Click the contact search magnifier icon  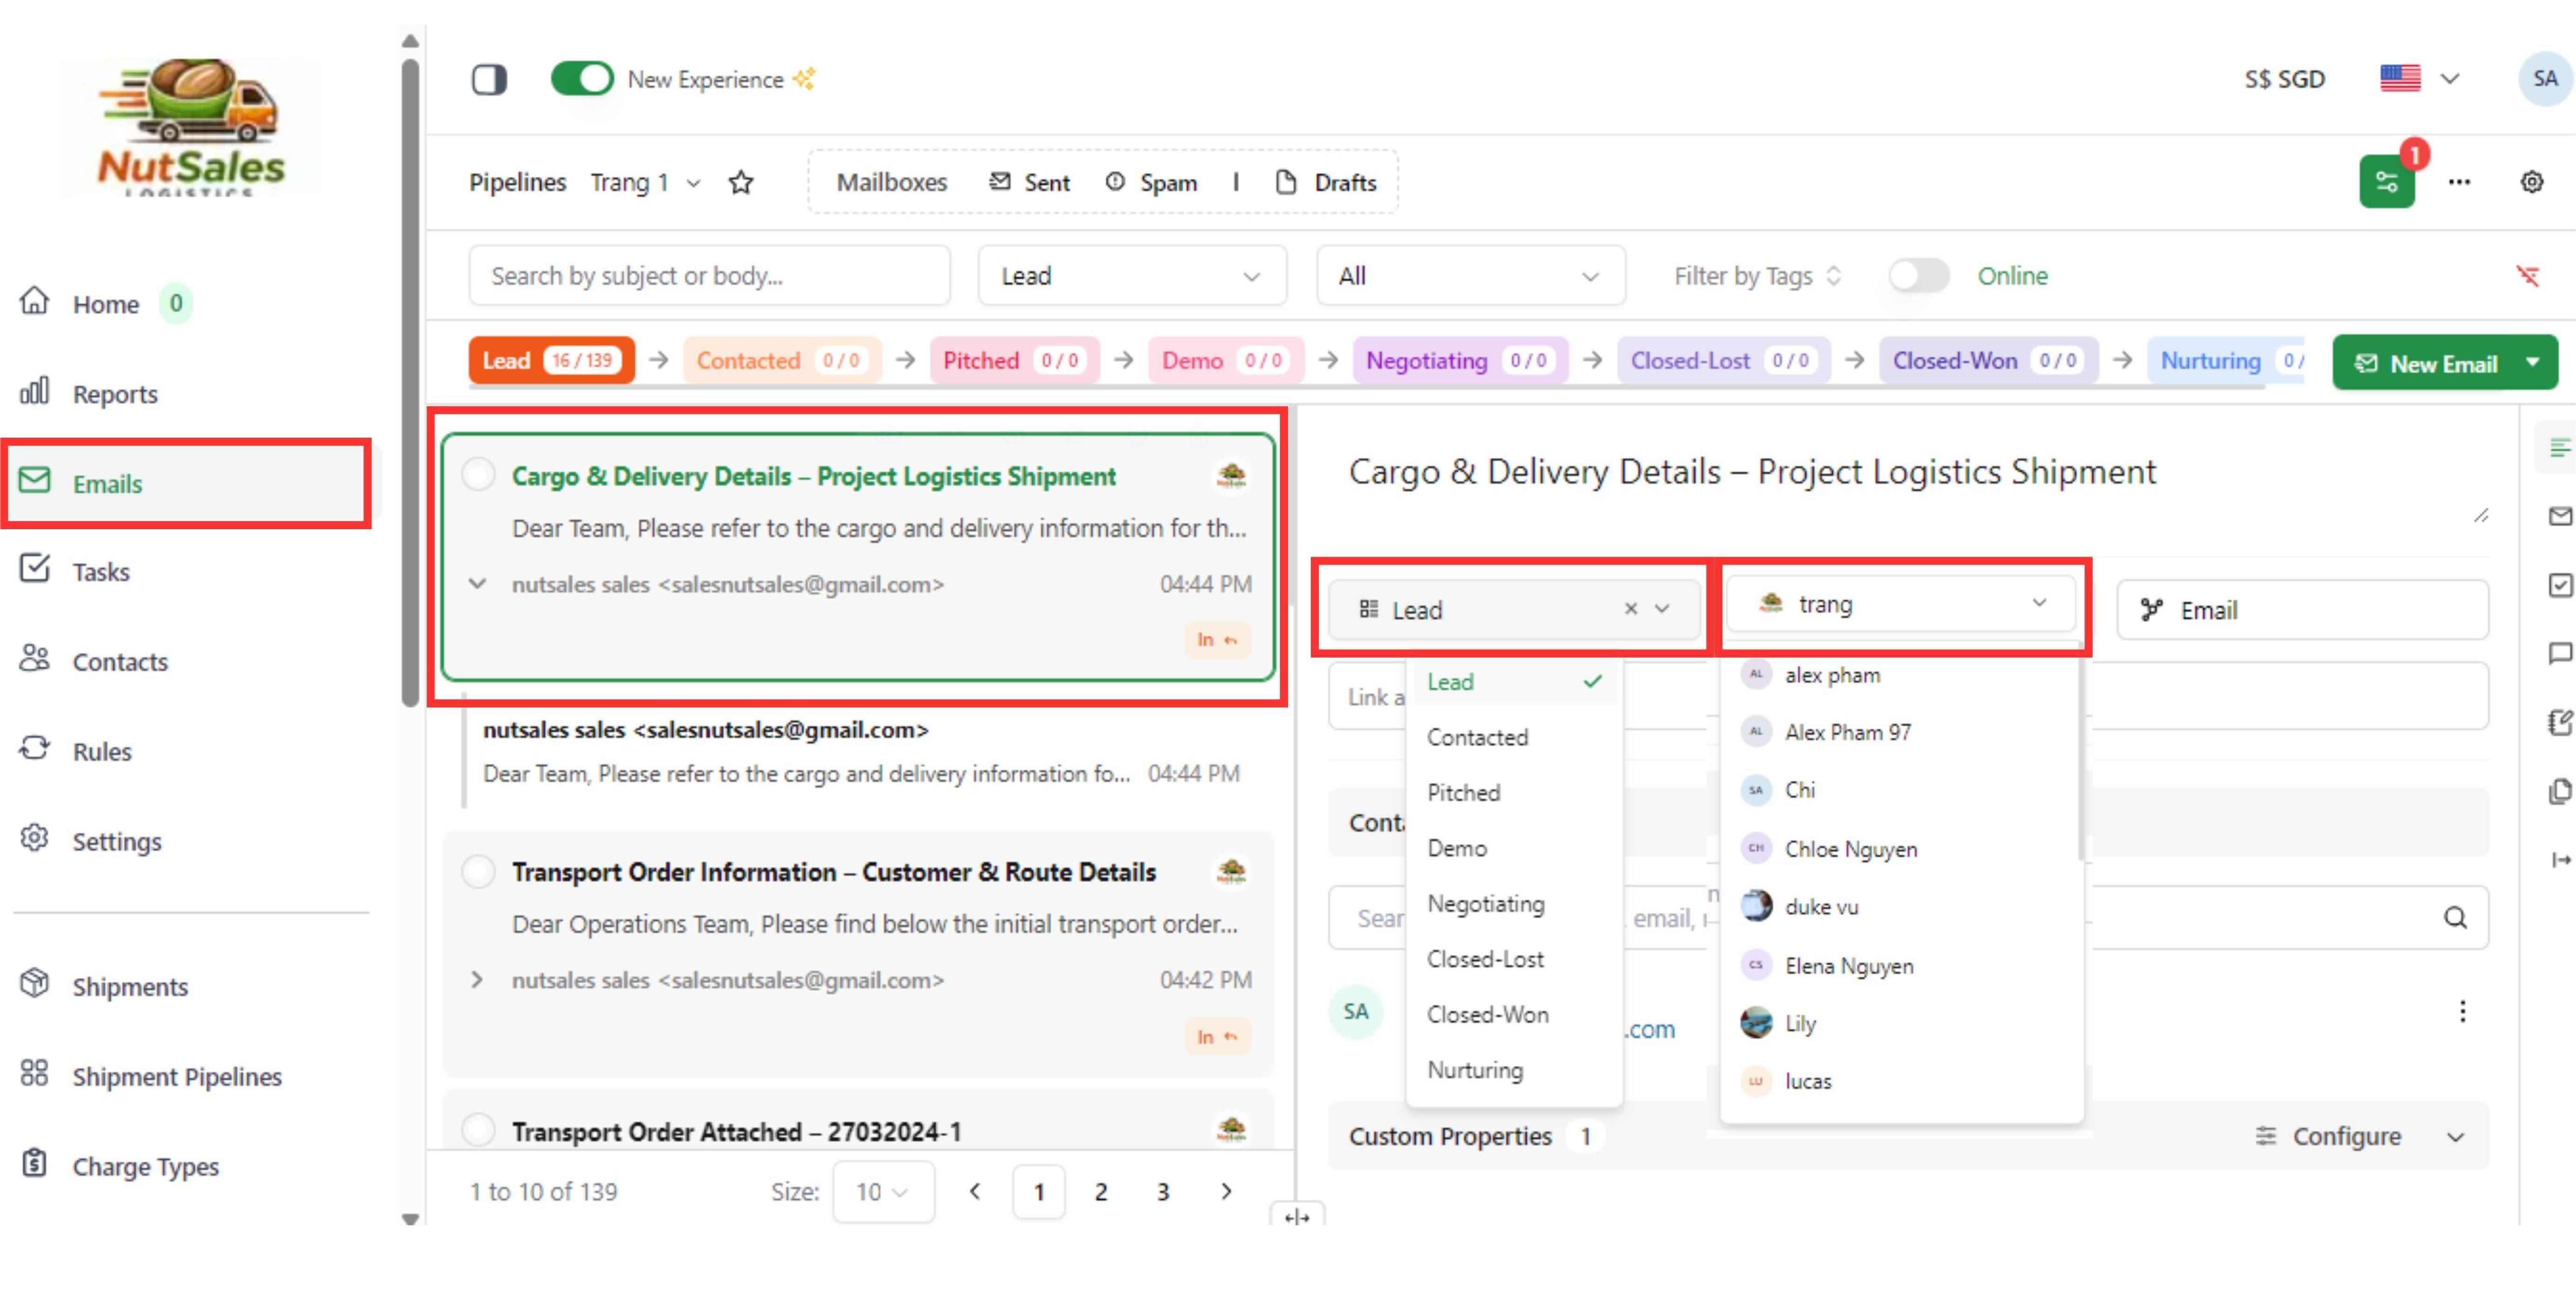(2454, 917)
